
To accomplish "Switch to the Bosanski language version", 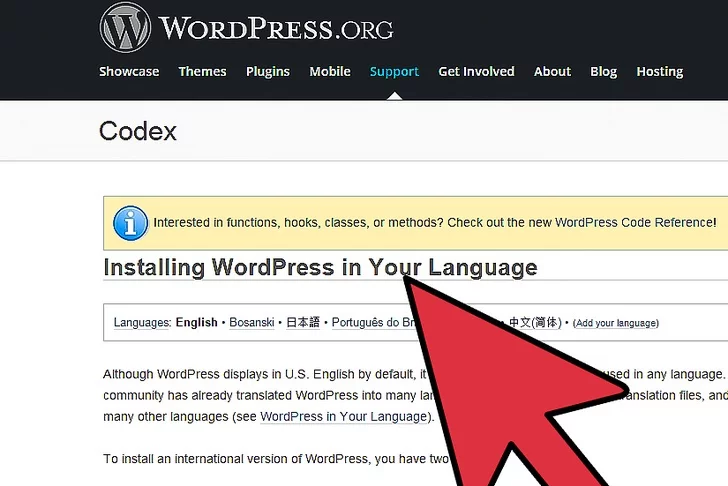I will tap(252, 323).
